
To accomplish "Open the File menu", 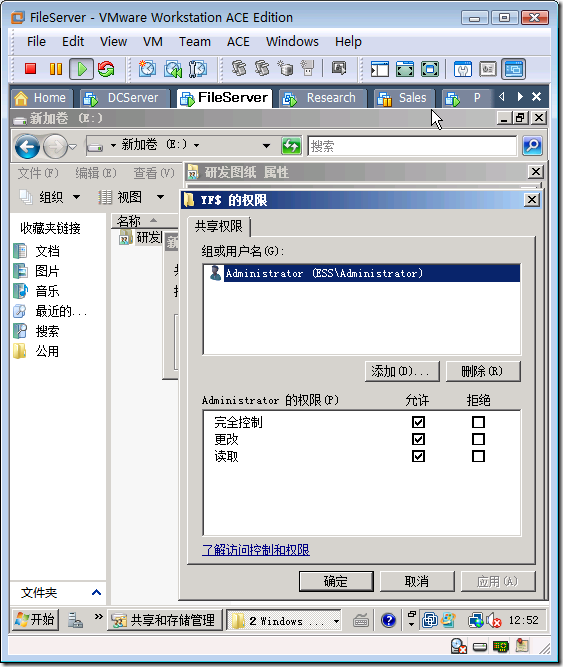I will pyautogui.click(x=36, y=41).
